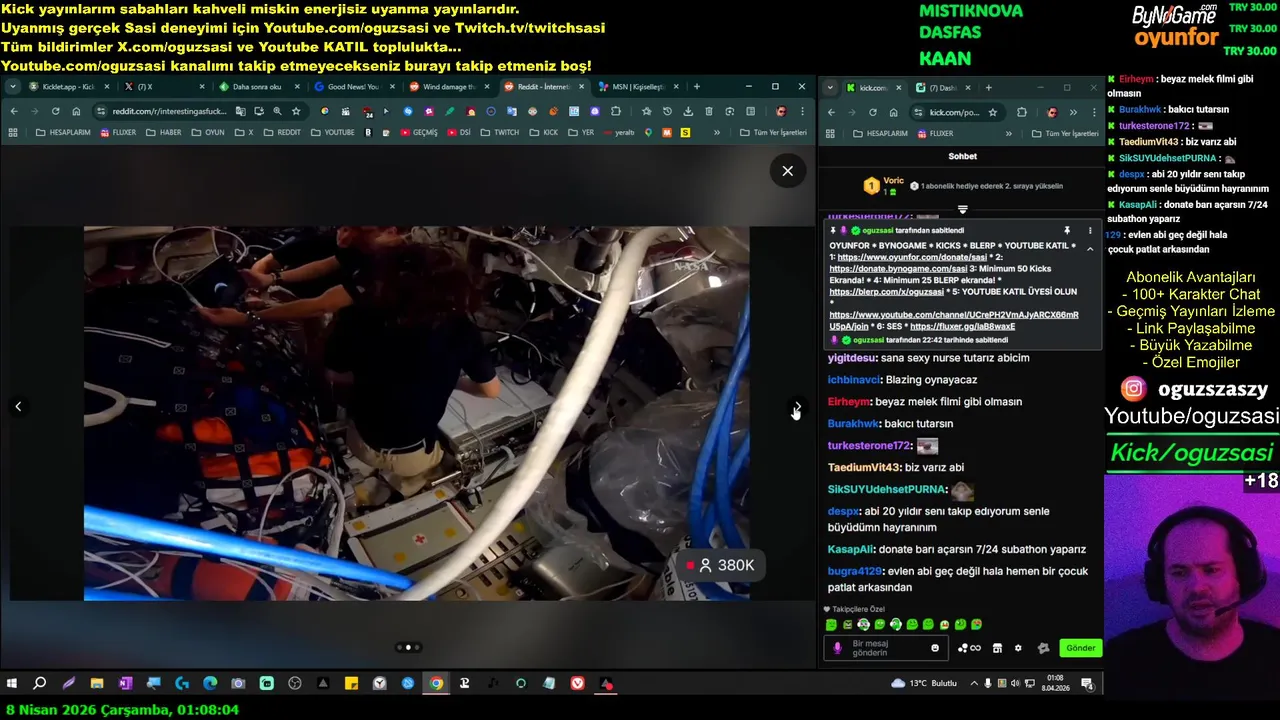Open the TWITCH bookmark folder
This screenshot has height=720, width=1280.
(x=500, y=132)
